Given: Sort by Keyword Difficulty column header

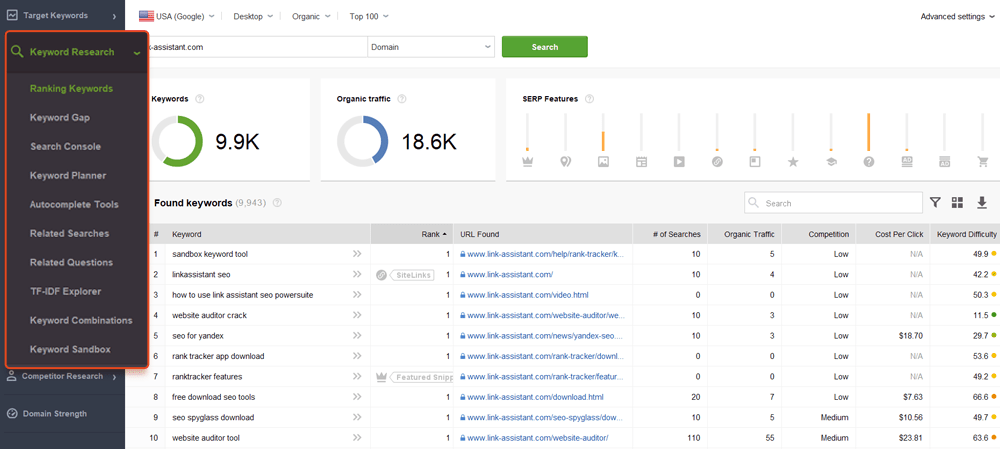Looking at the screenshot, I should (966, 234).
